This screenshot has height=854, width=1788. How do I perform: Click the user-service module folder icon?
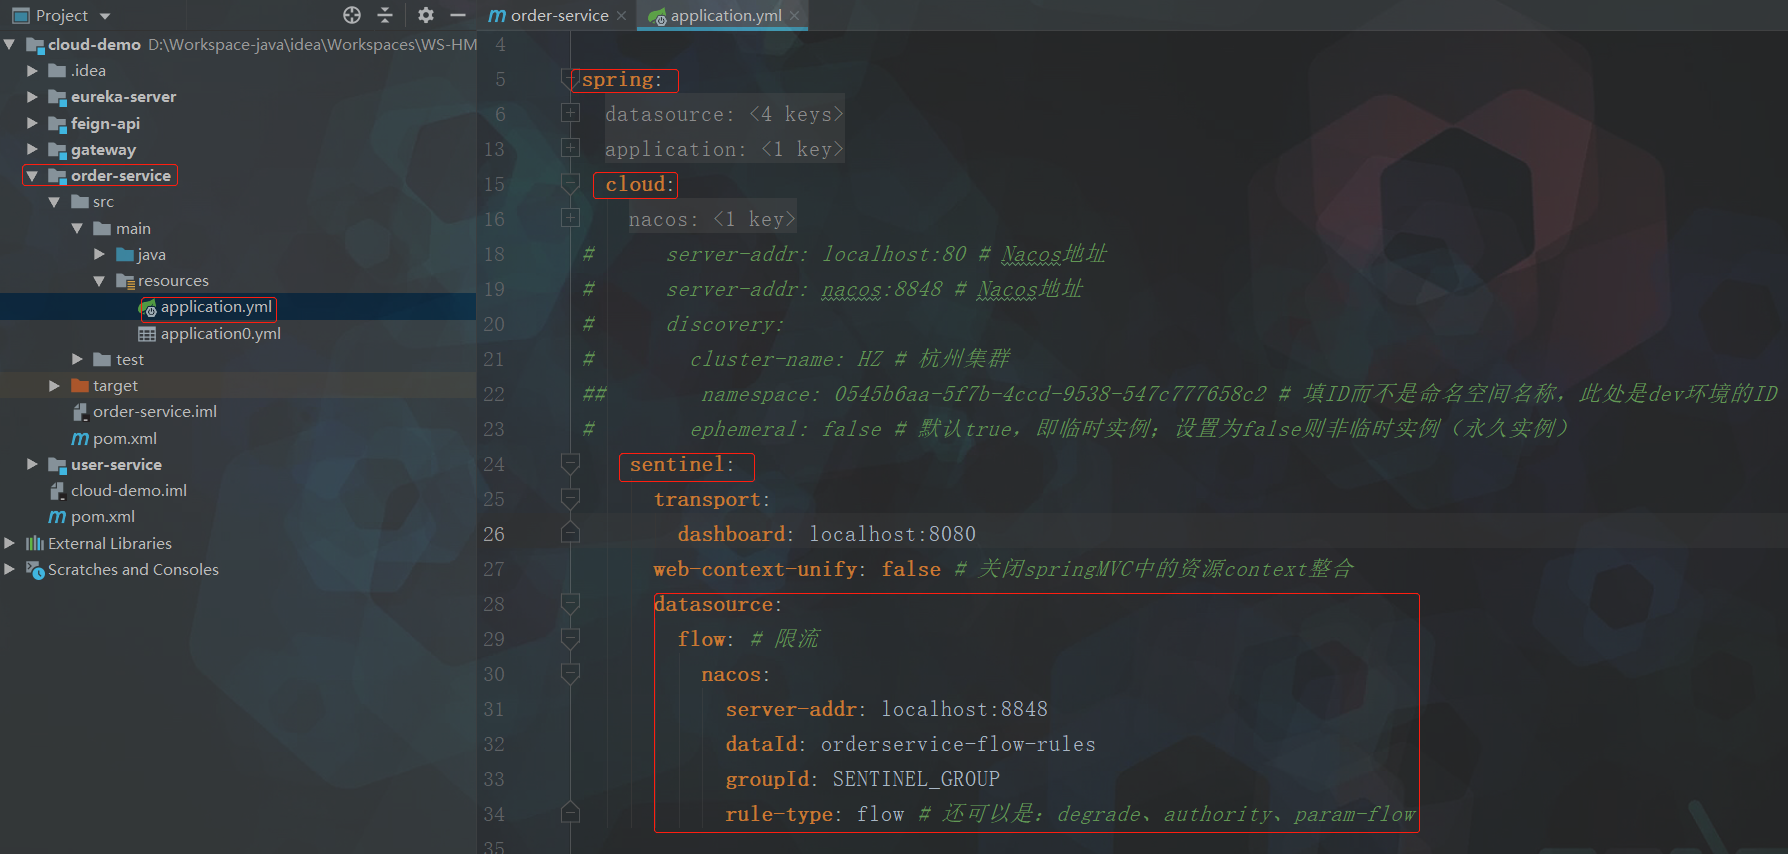point(57,465)
